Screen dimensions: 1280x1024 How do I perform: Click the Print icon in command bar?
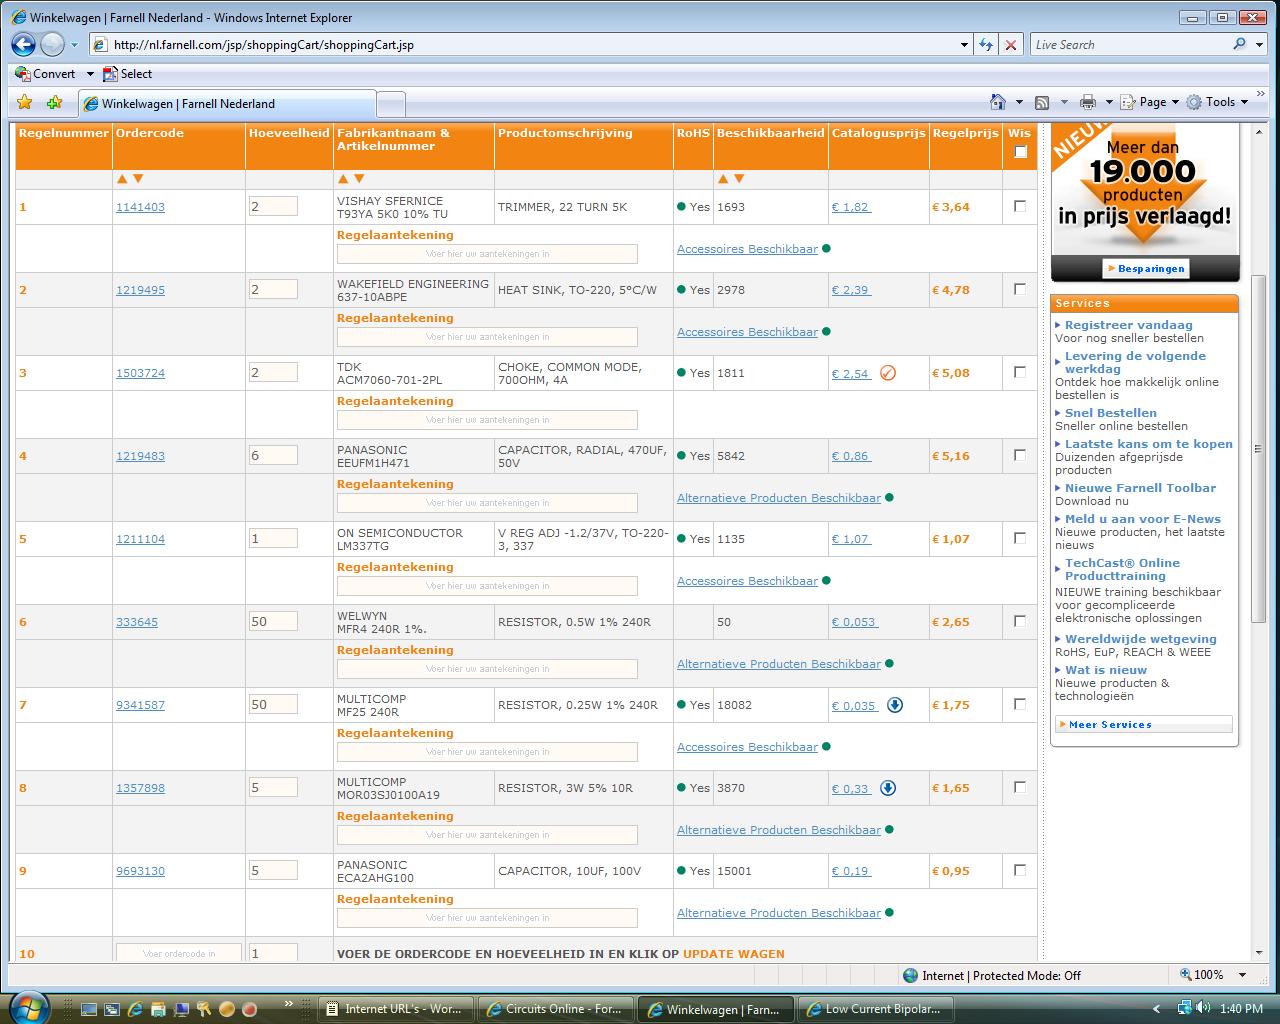coord(1088,102)
